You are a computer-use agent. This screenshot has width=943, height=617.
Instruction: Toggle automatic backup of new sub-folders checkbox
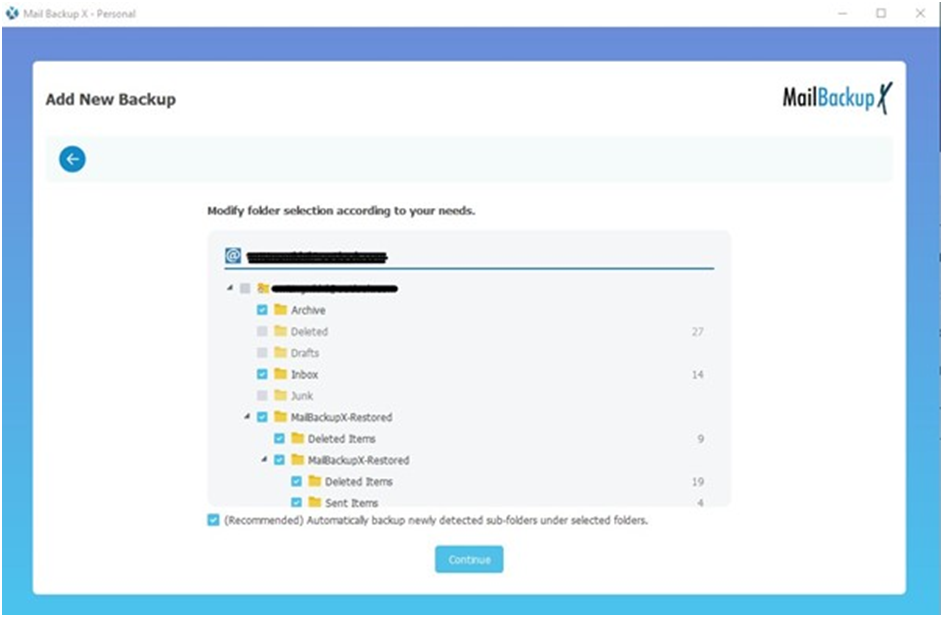click(x=213, y=520)
